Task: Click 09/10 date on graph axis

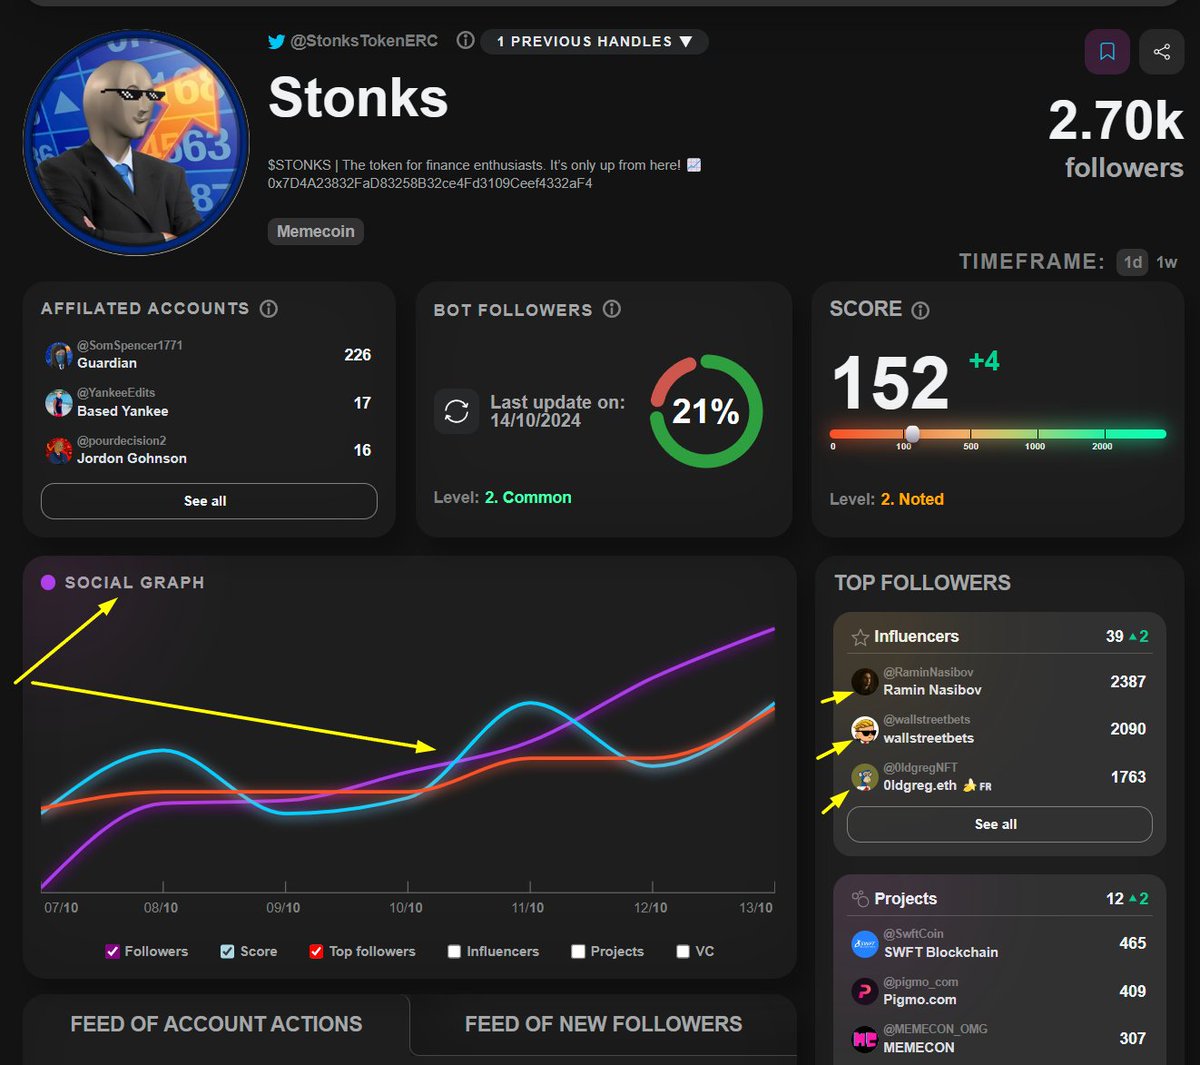Action: [x=283, y=908]
